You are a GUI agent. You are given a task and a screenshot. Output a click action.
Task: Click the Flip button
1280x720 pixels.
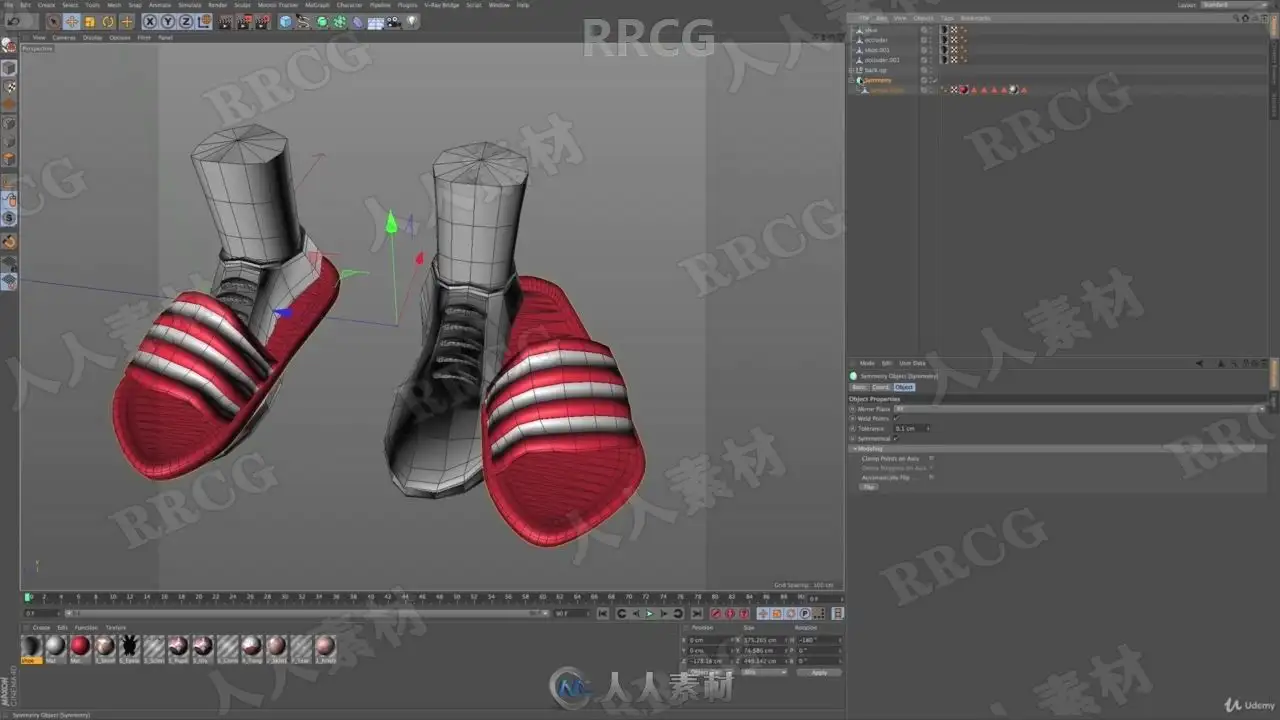[869, 487]
